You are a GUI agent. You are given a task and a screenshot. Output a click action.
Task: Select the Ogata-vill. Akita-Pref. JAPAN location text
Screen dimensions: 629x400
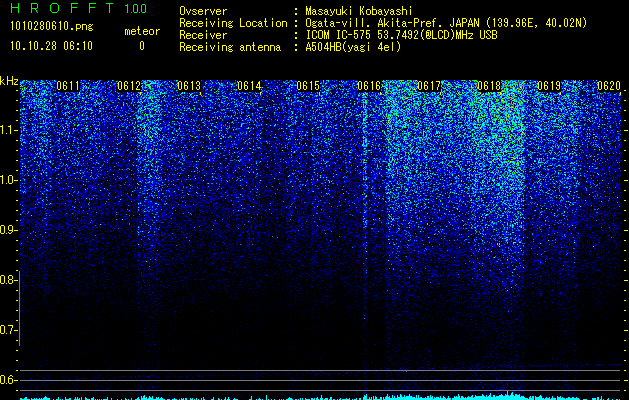tap(446, 23)
